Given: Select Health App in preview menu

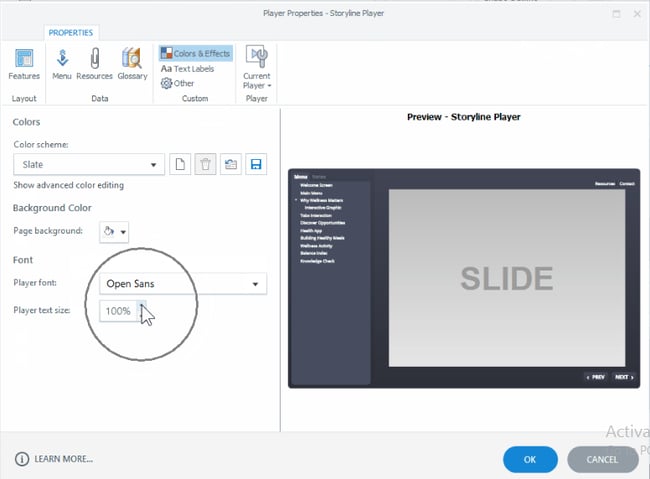Looking at the screenshot, I should [x=311, y=231].
